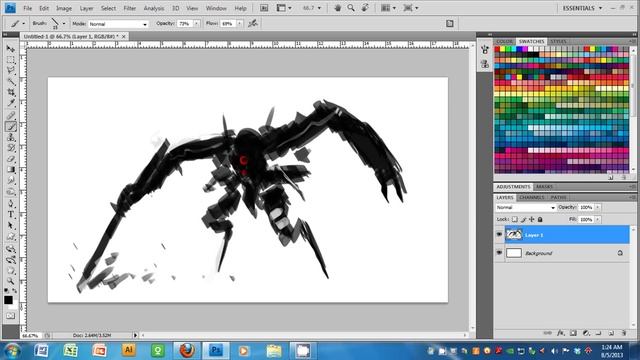Select the Path Selection tool

coord(11,226)
